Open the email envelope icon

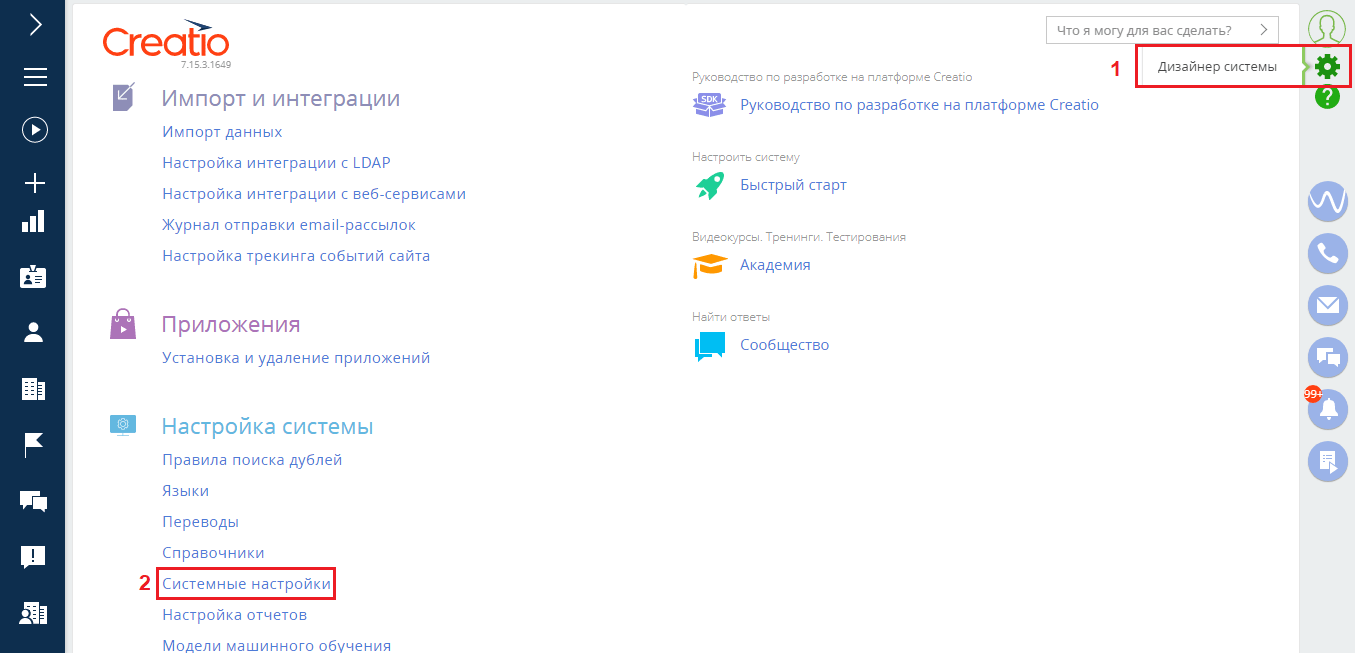1327,306
